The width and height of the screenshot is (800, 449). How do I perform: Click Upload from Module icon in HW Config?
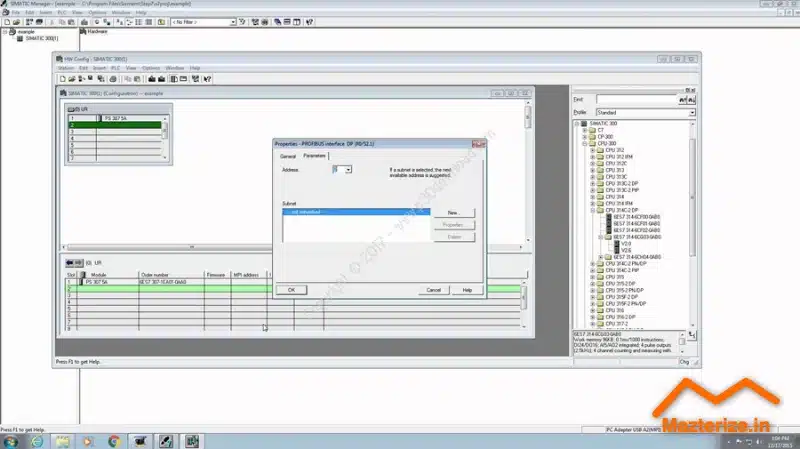(x=161, y=79)
